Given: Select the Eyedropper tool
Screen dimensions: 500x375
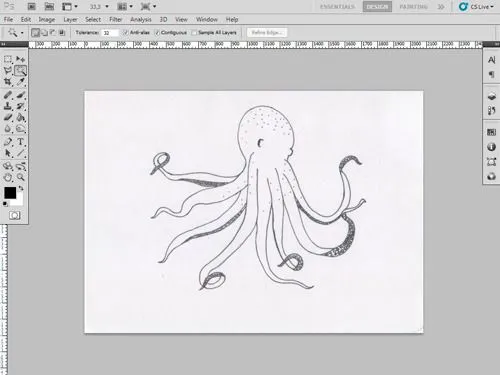Looking at the screenshot, I should pos(20,82).
